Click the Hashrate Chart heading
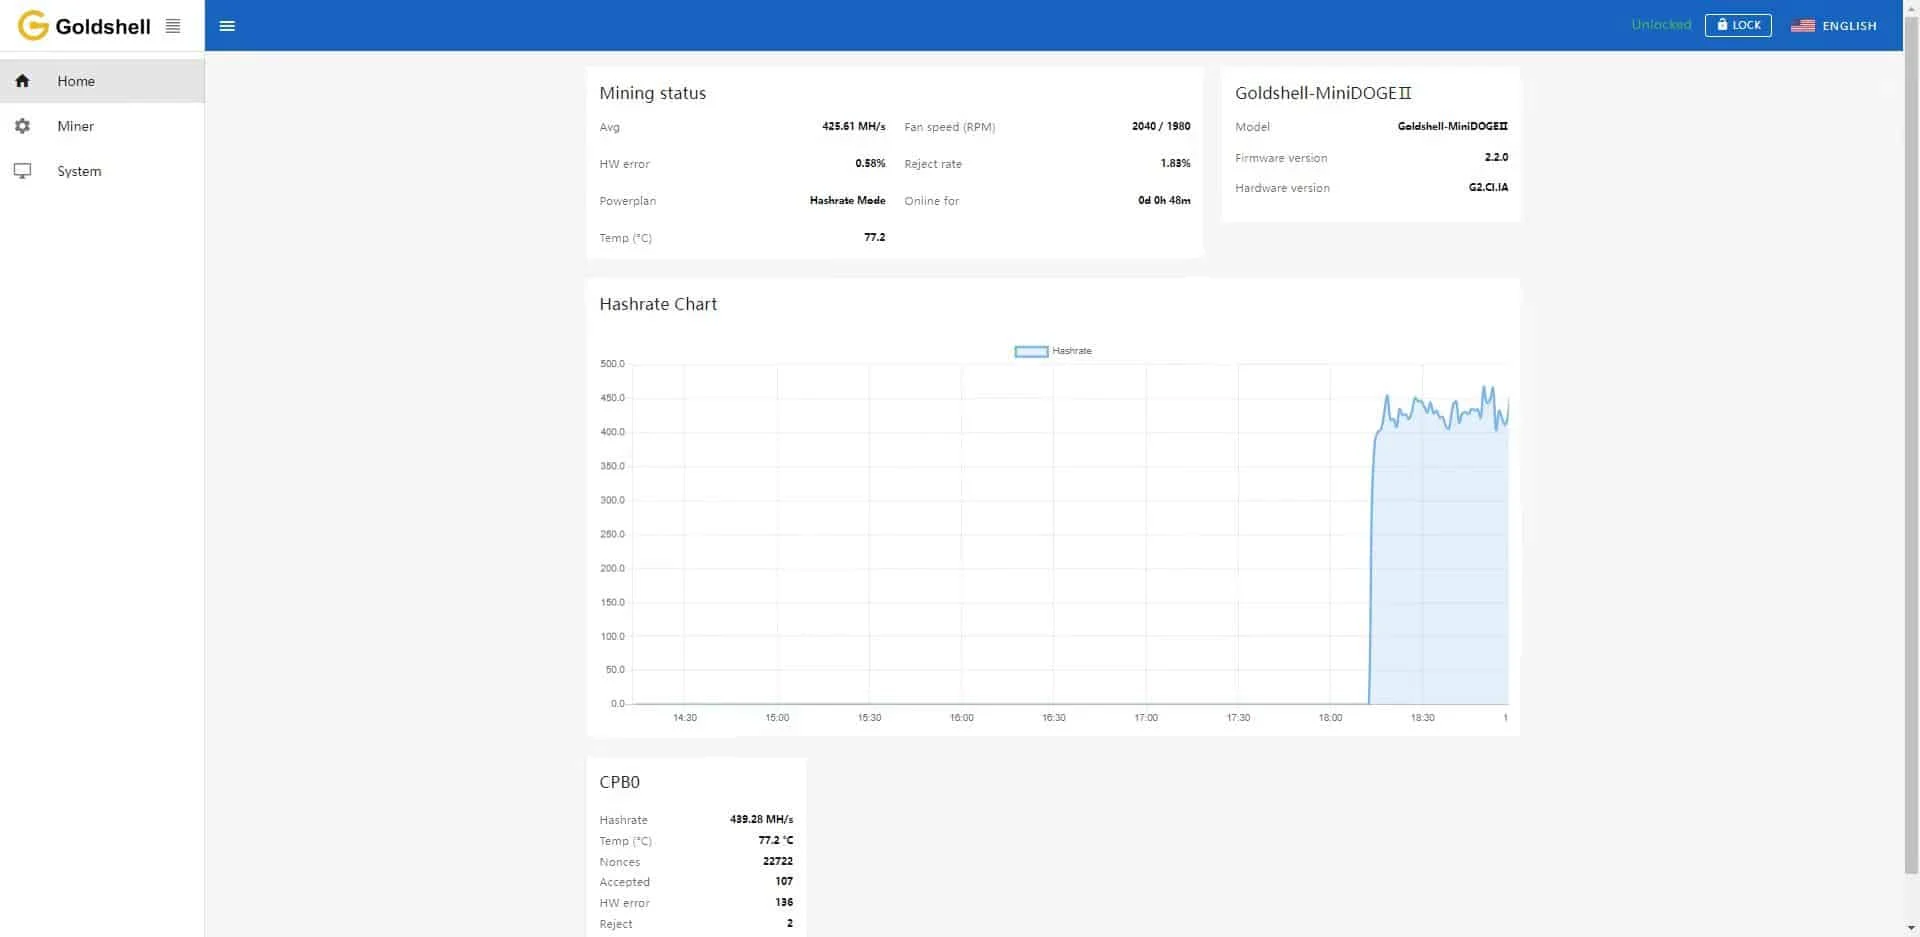Viewport: 1920px width, 937px height. (x=658, y=304)
